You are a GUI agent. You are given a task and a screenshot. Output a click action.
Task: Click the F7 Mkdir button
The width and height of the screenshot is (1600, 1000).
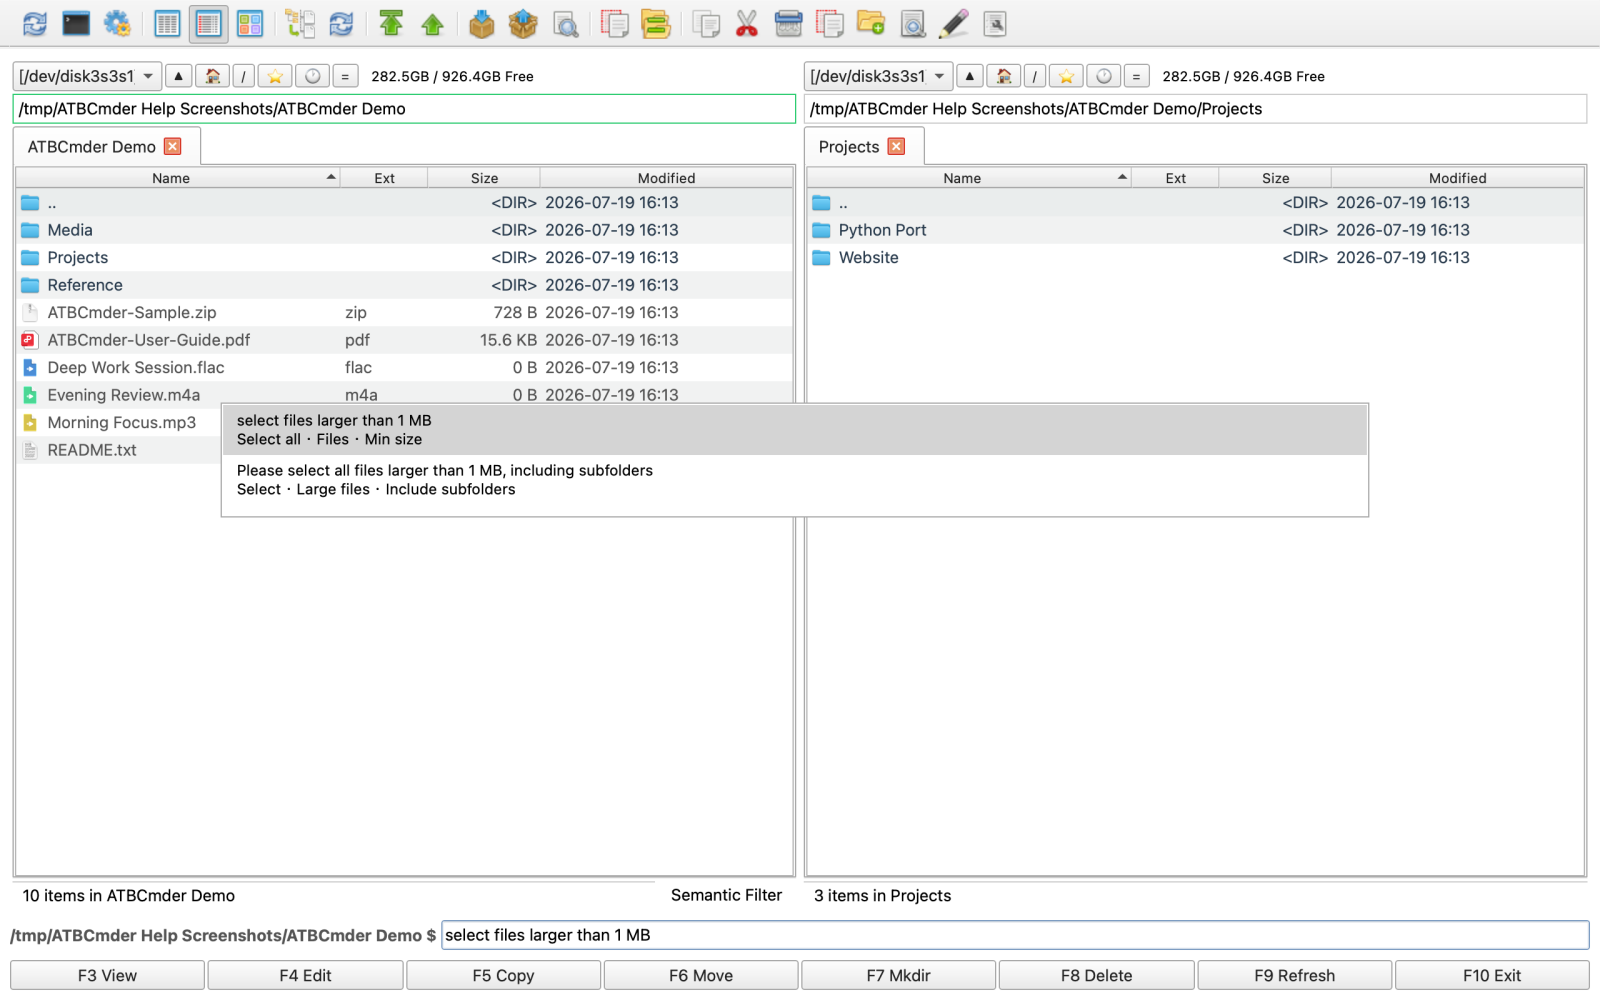pos(898,975)
